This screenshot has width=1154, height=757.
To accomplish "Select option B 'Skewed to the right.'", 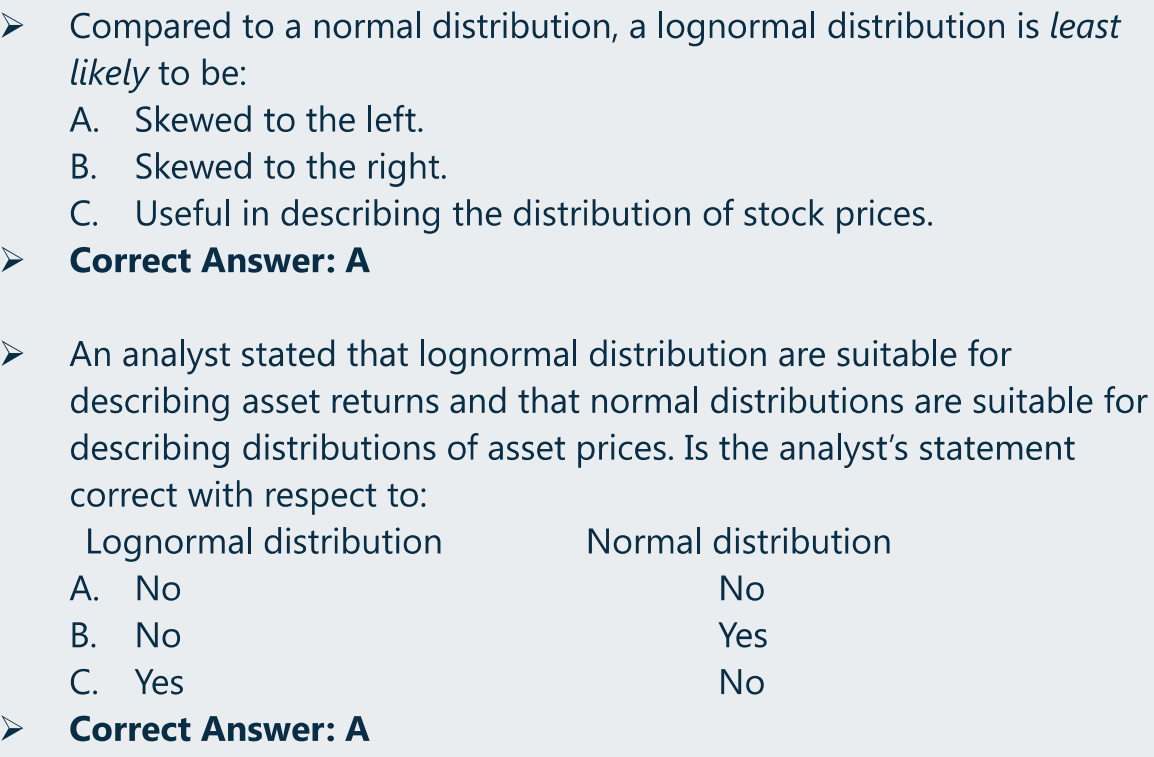I will click(x=290, y=167).
